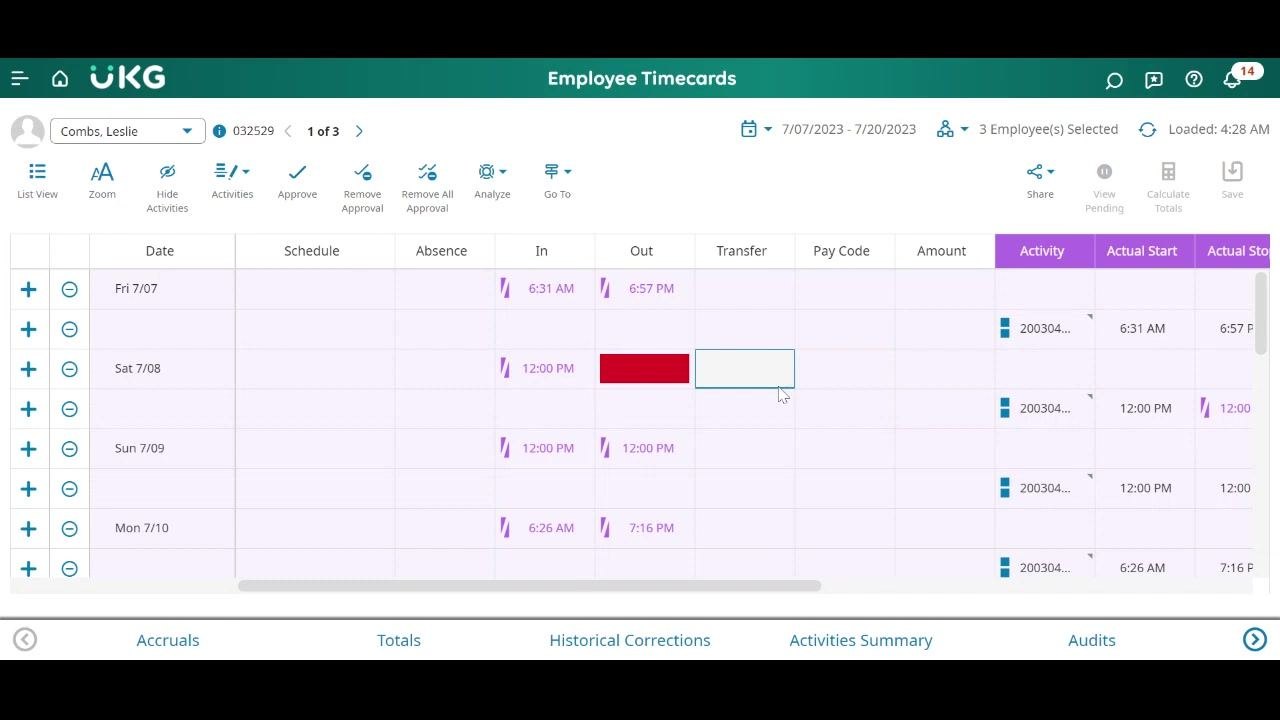
Task: Refresh the timecard data
Action: pos(1147,130)
